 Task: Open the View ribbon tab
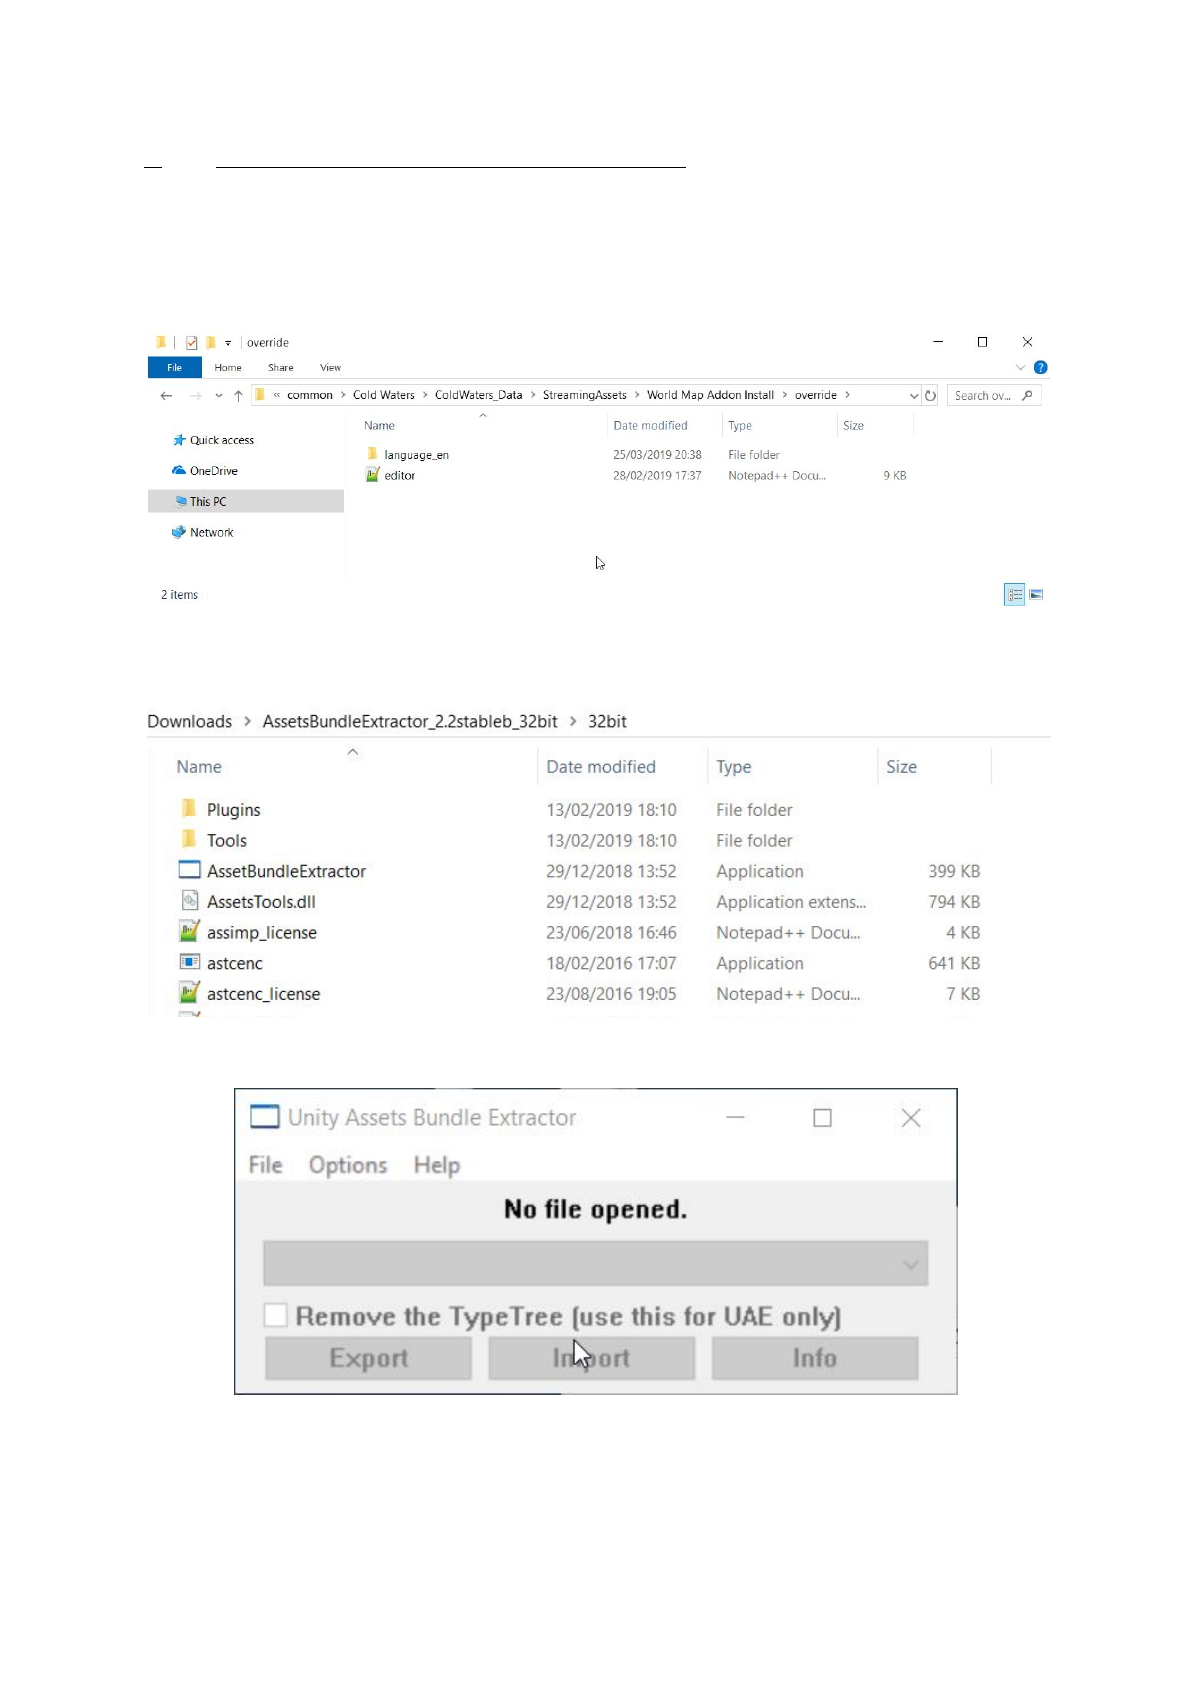[331, 368]
